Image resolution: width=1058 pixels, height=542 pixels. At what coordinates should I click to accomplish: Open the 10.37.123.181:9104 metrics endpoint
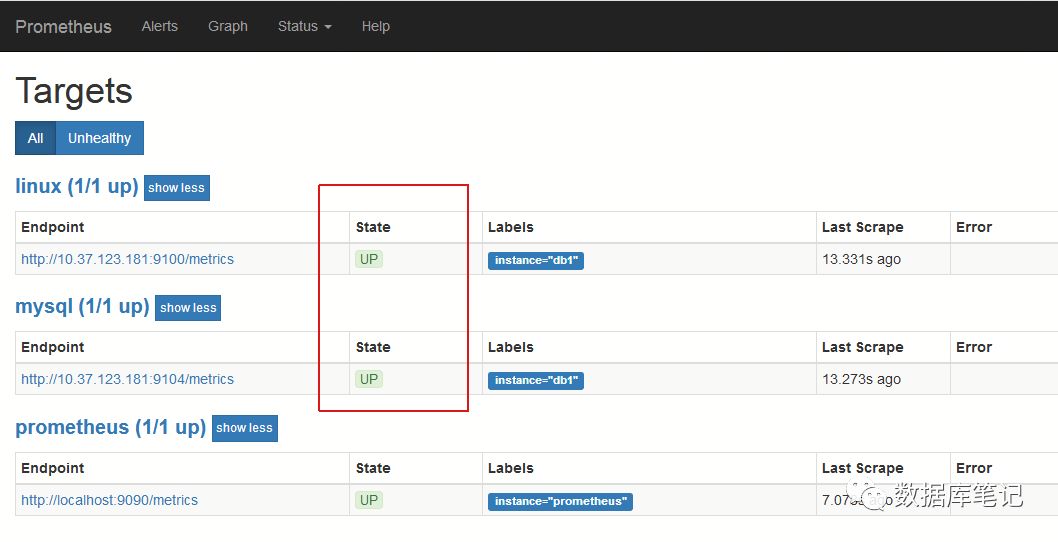tap(127, 379)
